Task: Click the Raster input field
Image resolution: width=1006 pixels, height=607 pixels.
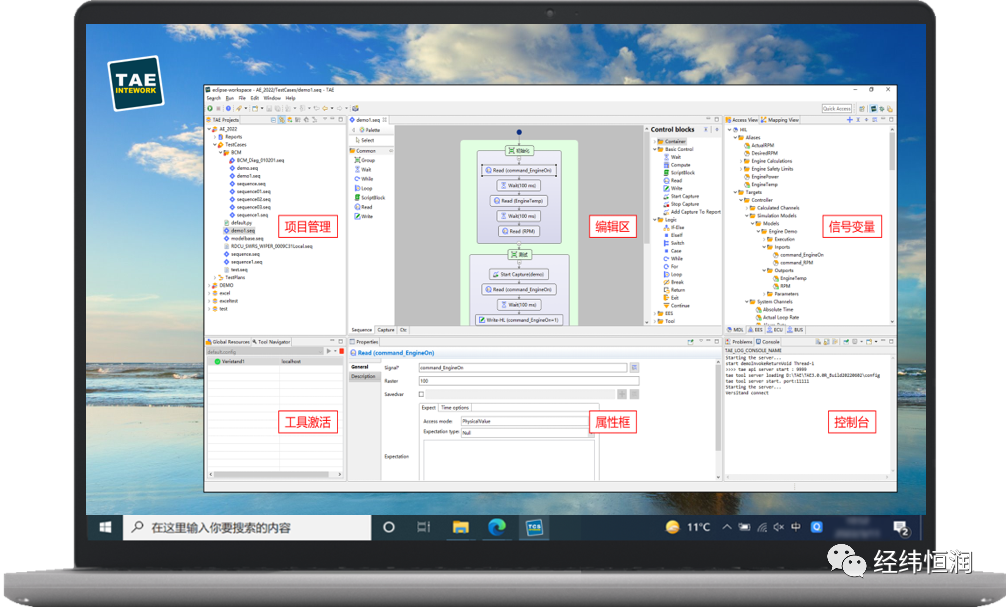Action: click(x=529, y=381)
